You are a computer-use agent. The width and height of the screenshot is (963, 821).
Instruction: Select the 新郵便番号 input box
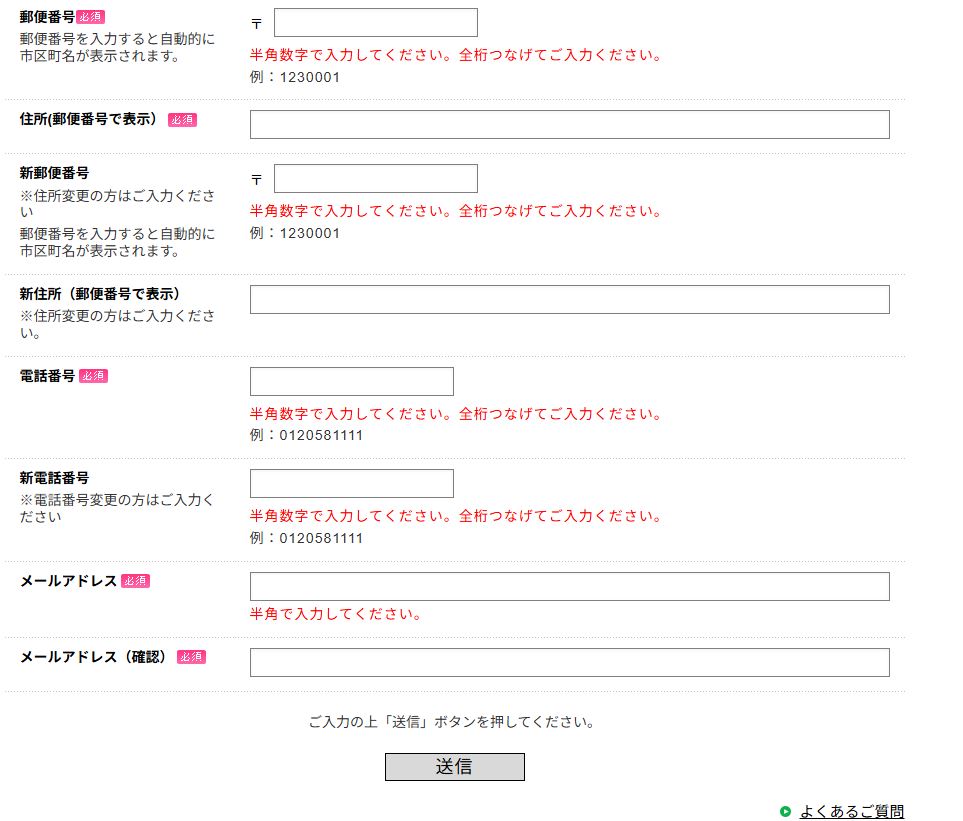pyautogui.click(x=375, y=179)
